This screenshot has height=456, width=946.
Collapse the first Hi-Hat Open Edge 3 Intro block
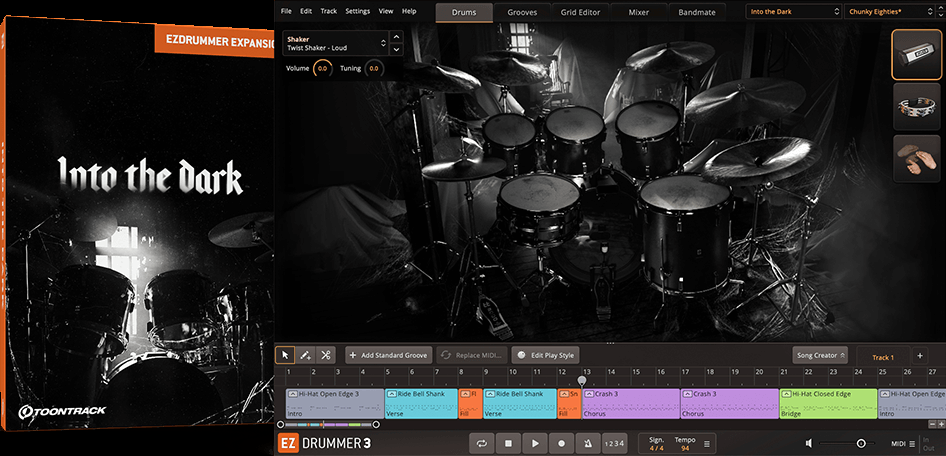[x=293, y=394]
